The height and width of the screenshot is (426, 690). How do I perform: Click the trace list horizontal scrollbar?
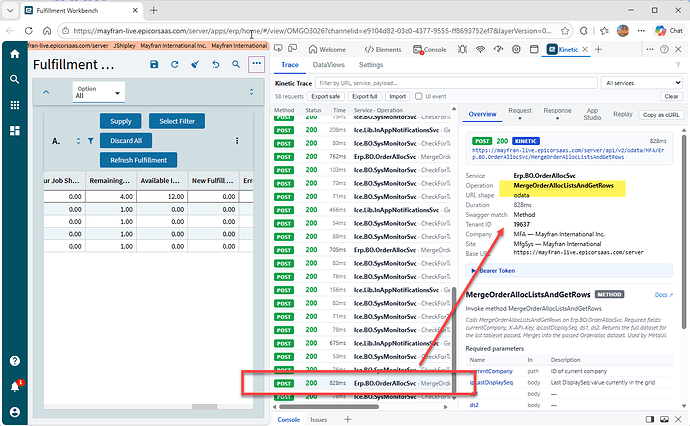(x=329, y=407)
